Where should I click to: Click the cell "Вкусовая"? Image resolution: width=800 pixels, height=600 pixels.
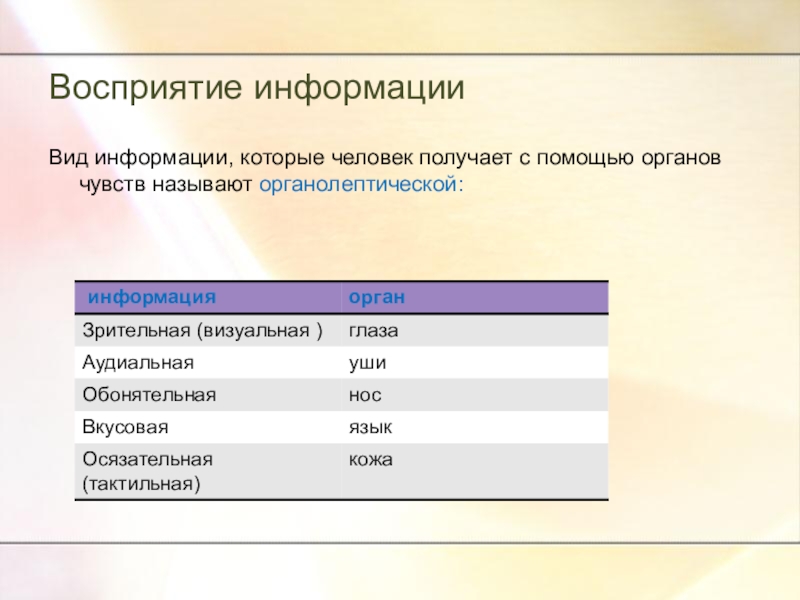(208, 427)
